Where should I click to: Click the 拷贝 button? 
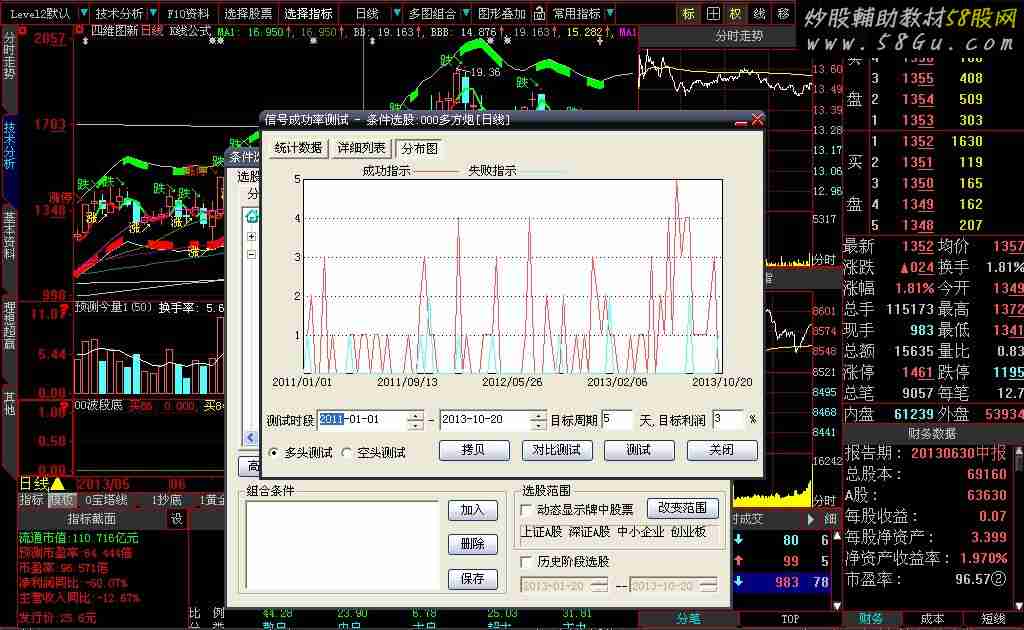point(474,450)
